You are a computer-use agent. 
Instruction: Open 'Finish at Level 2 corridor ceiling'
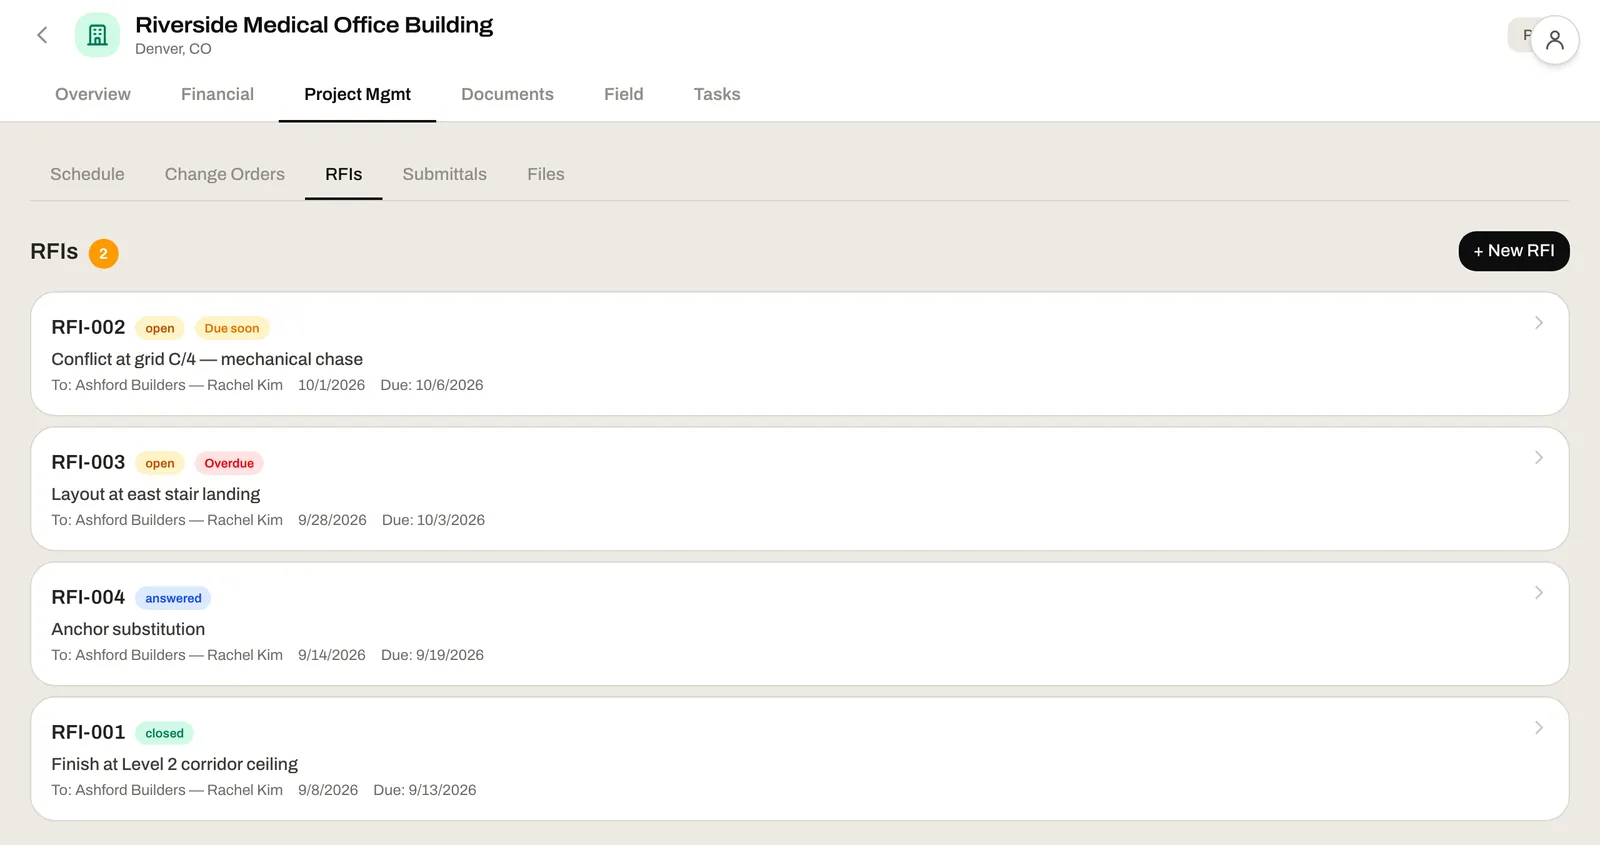point(174,764)
